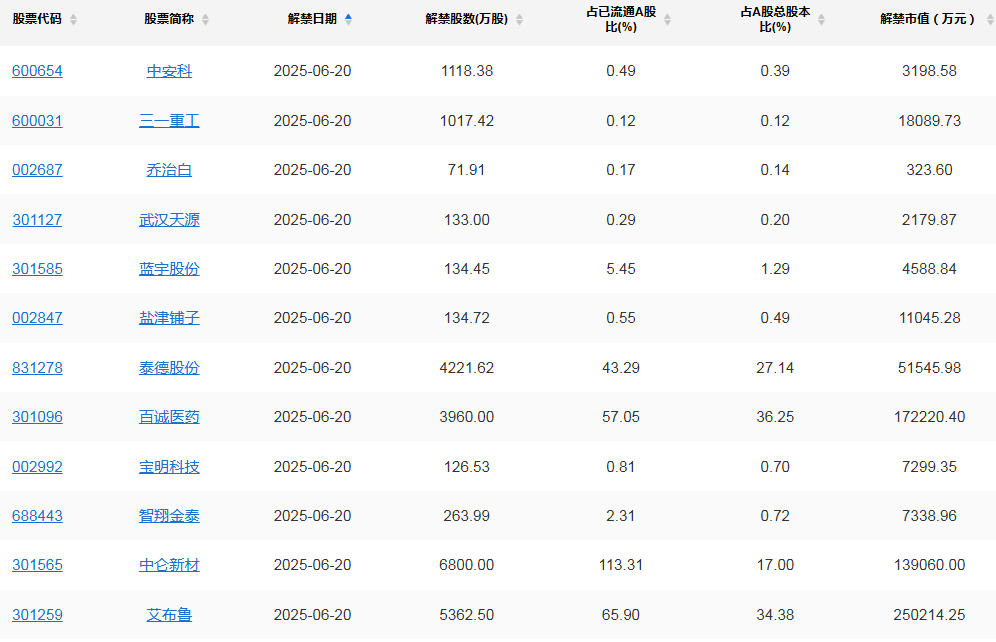
Task: Open the 百诚医药 stock page
Action: coord(168,417)
